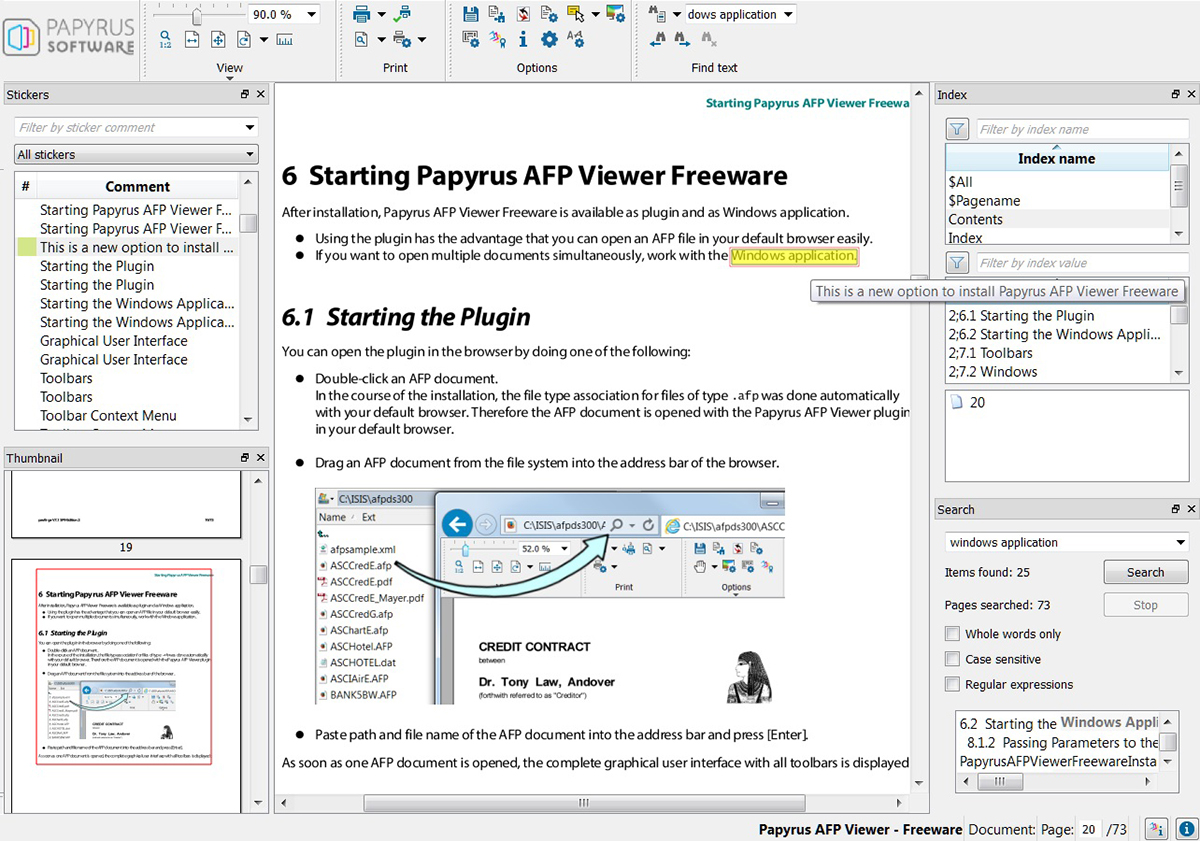
Task: Select '2;7.2 Windows' index value
Action: pos(993,372)
